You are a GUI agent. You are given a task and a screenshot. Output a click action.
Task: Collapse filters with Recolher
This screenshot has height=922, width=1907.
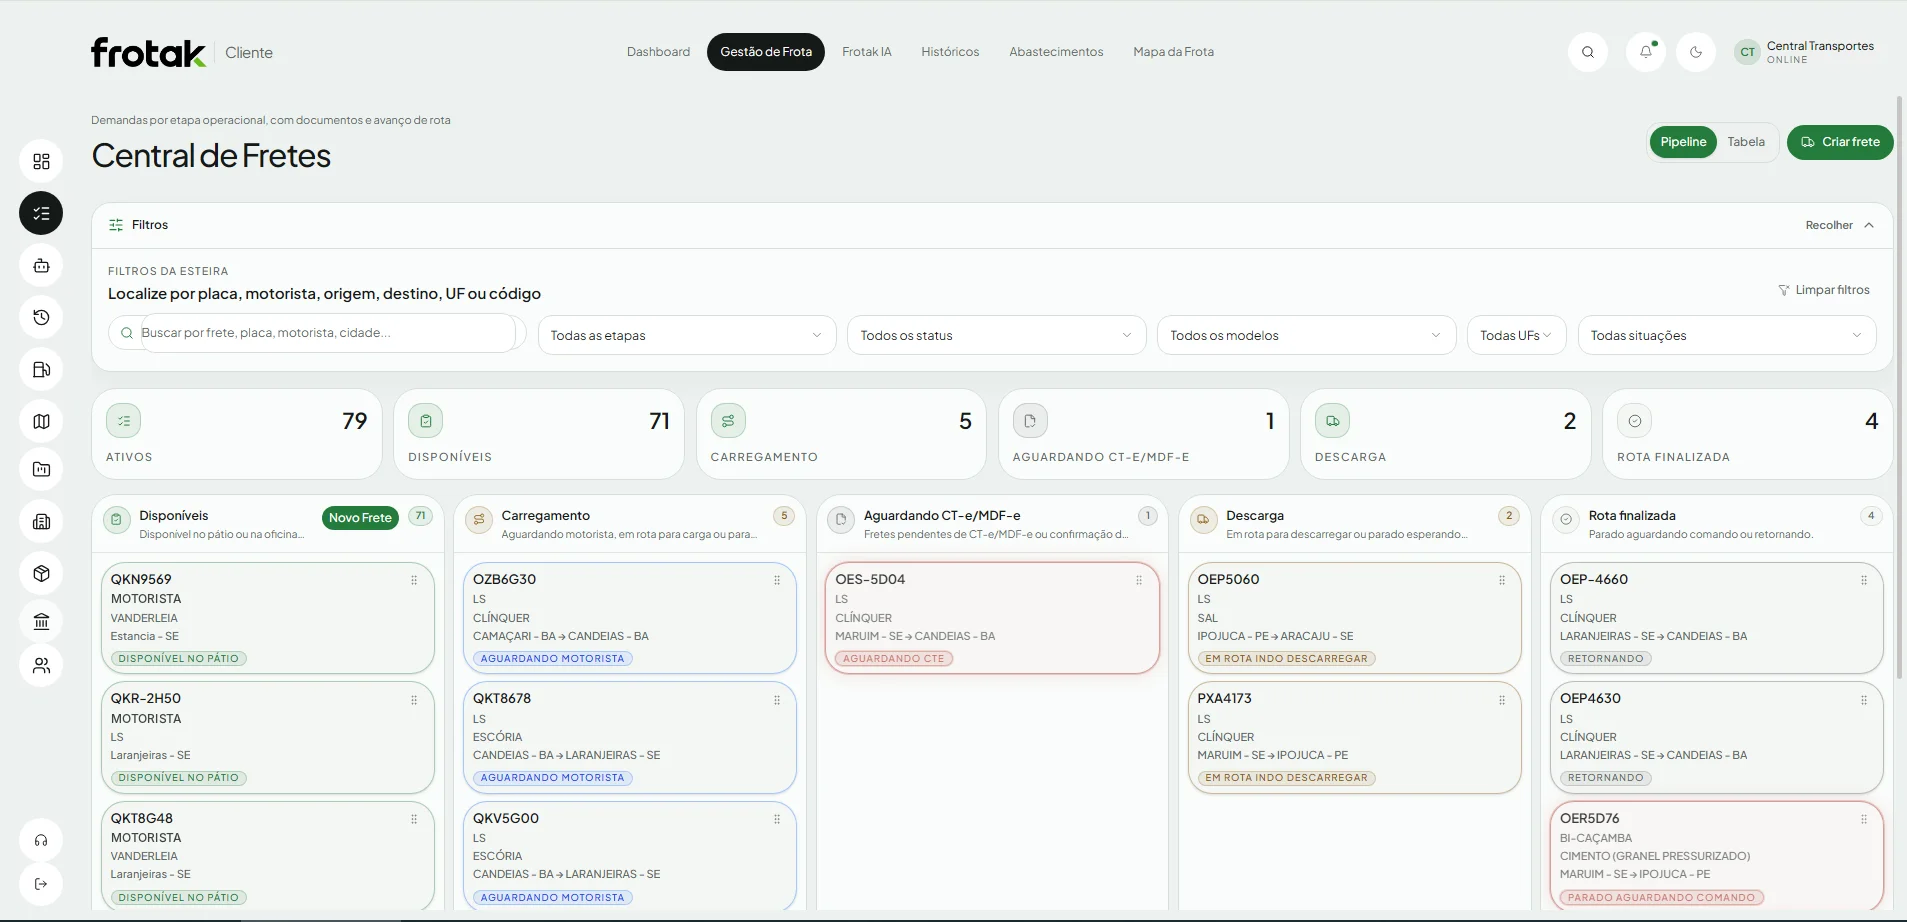tap(1839, 225)
